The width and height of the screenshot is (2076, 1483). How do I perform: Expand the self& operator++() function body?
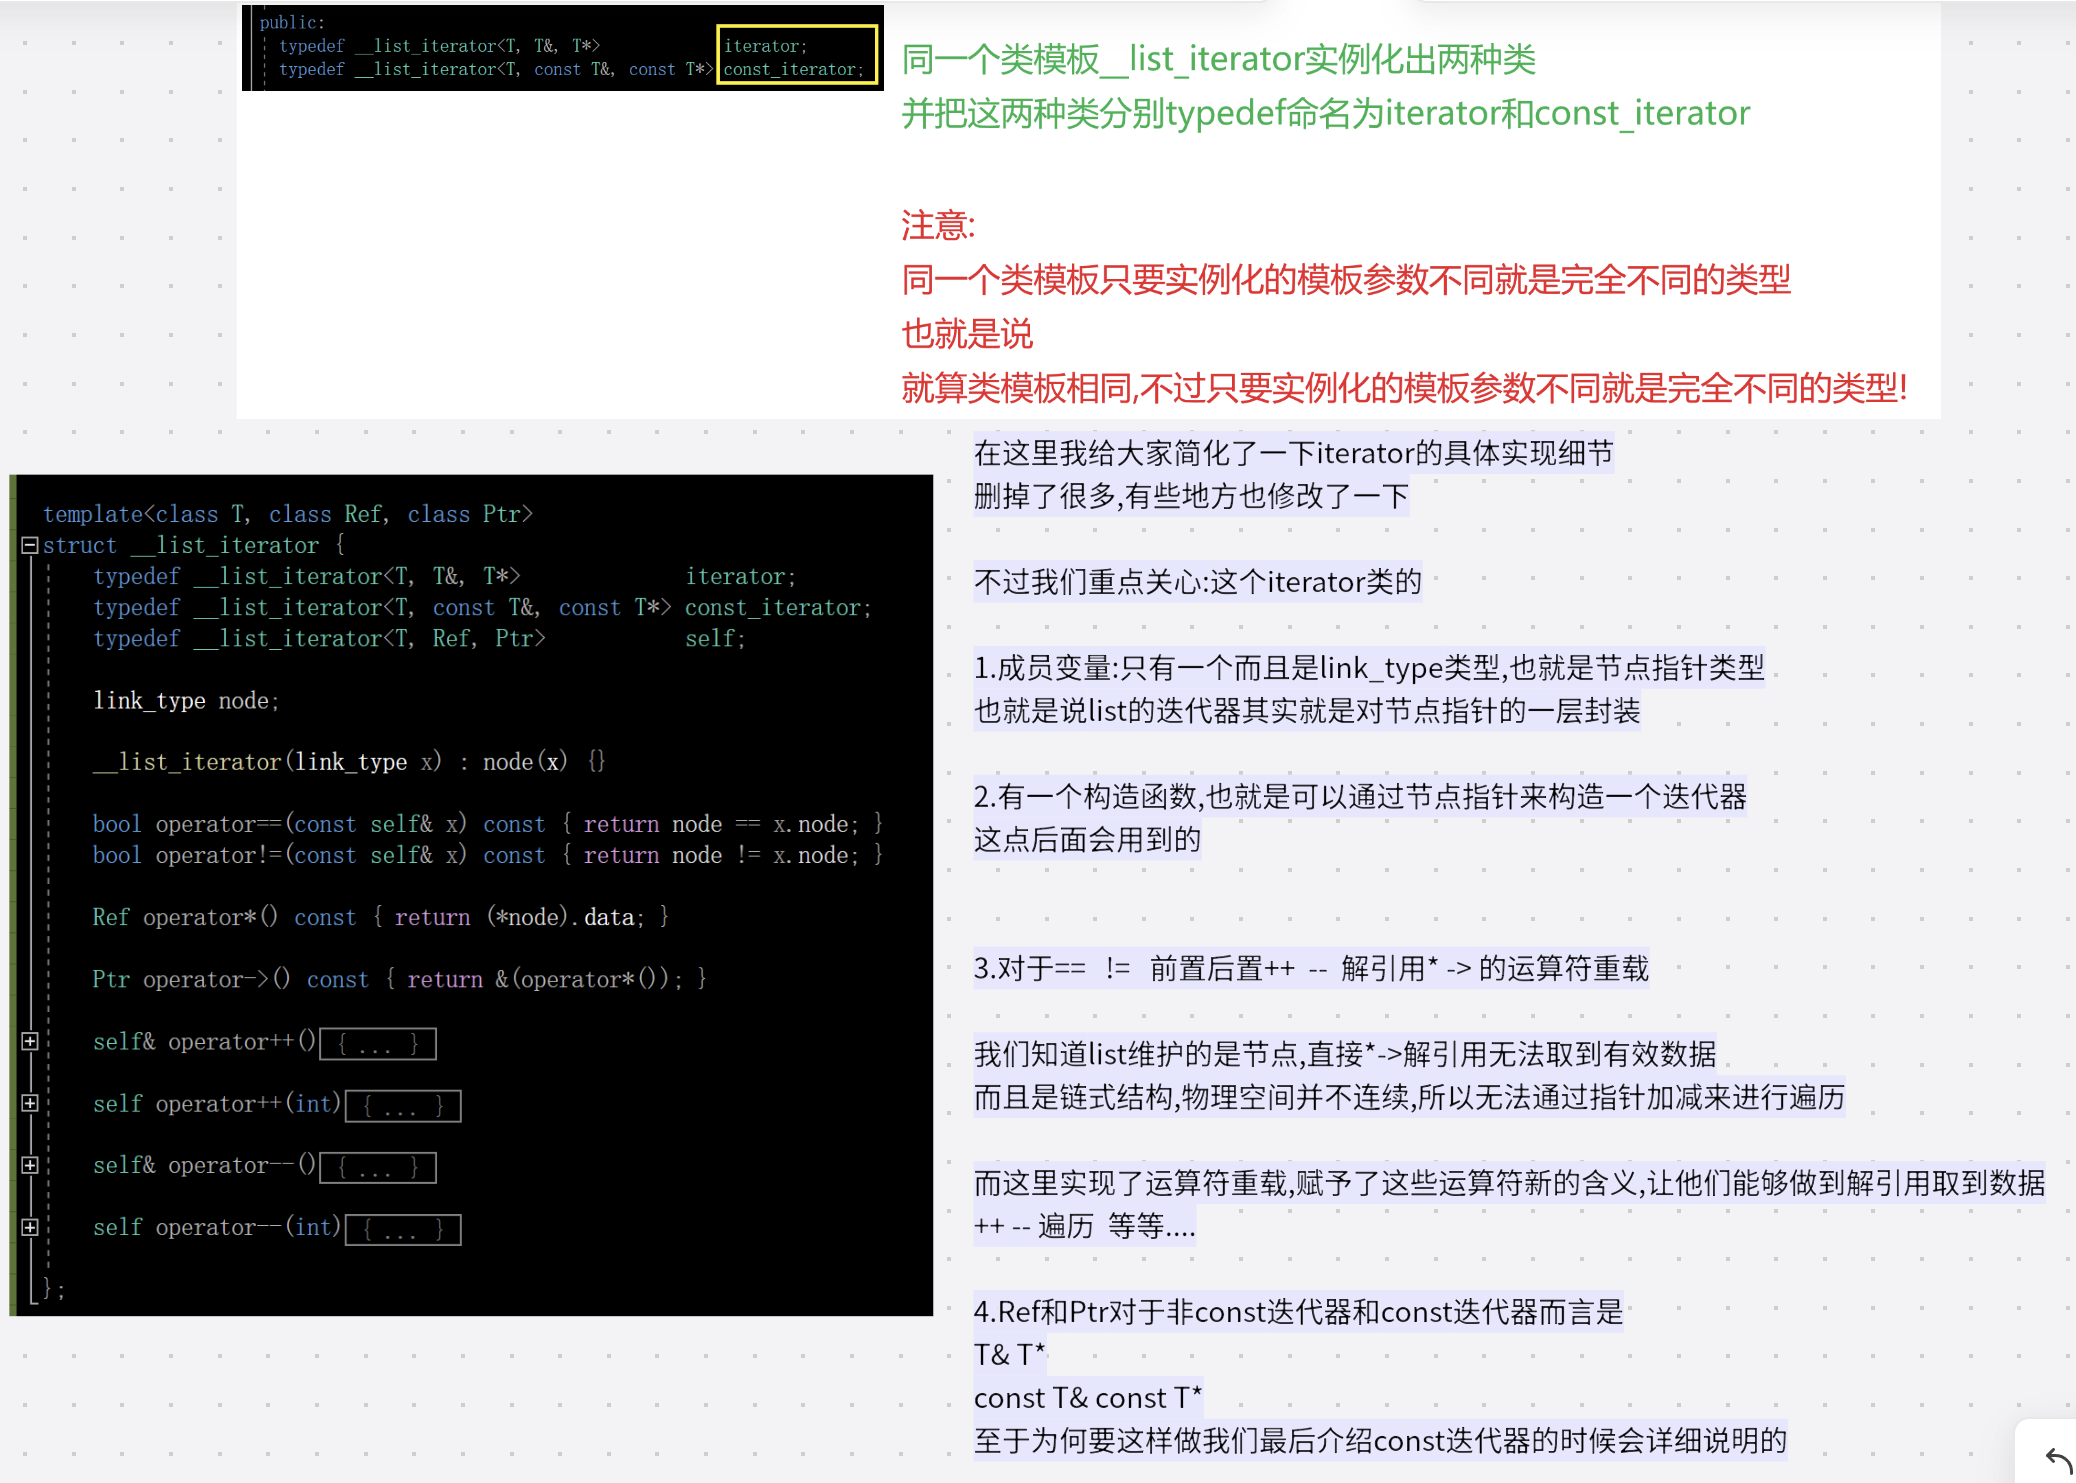point(30,1041)
